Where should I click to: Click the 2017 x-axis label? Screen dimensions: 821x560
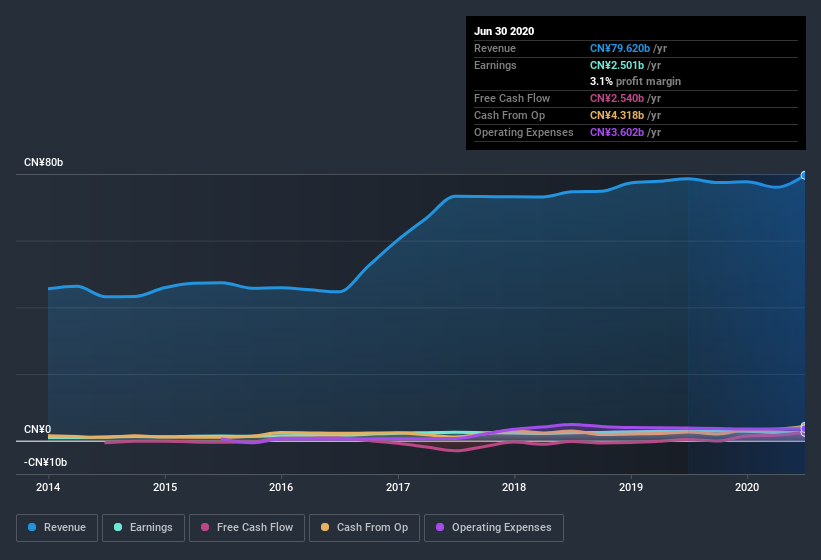click(x=398, y=487)
